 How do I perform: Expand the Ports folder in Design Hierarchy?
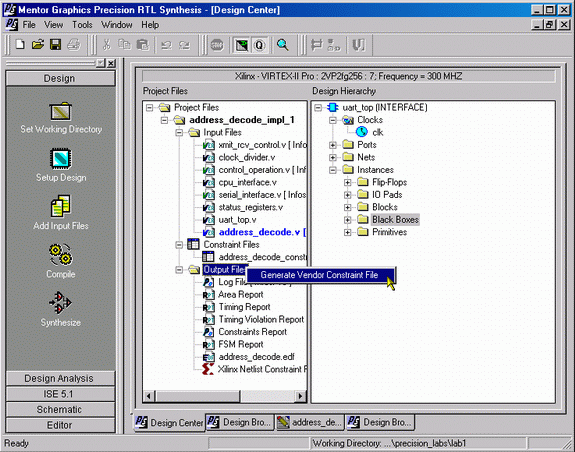(x=333, y=145)
